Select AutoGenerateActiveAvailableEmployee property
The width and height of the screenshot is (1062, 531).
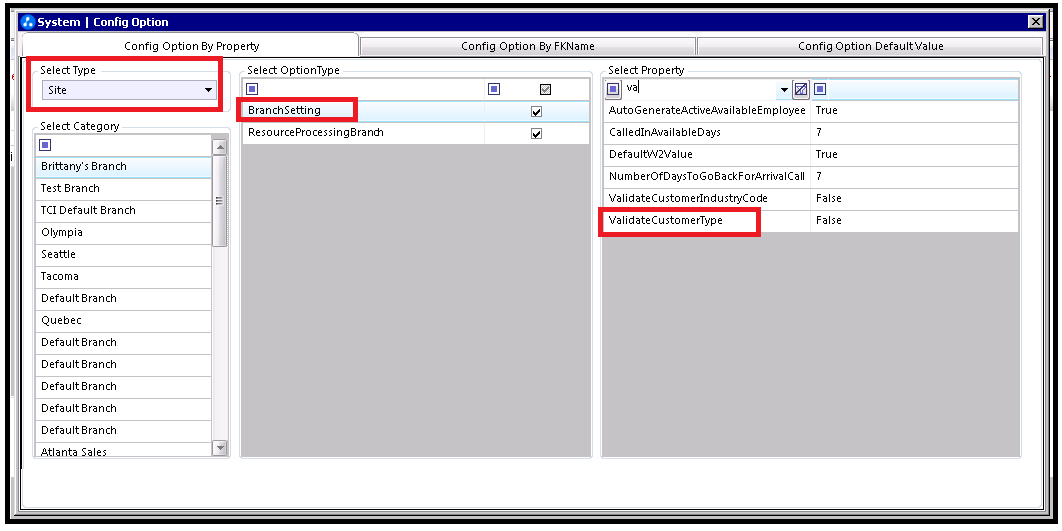pos(706,110)
